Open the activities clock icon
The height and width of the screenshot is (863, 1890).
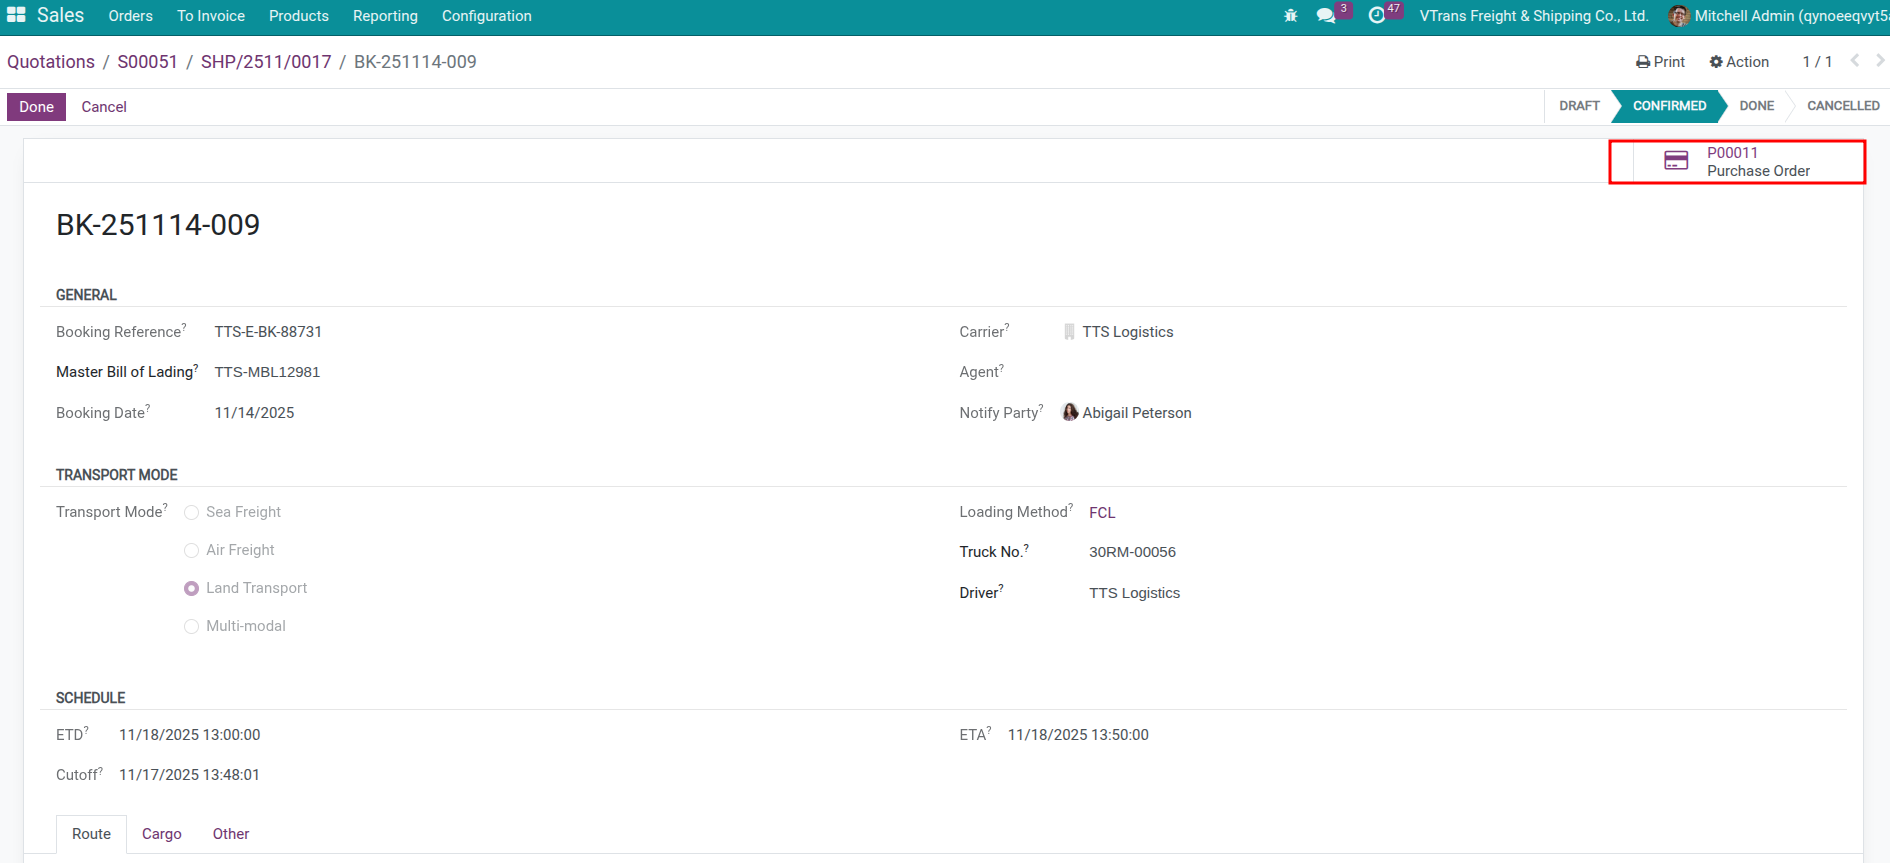click(x=1377, y=16)
